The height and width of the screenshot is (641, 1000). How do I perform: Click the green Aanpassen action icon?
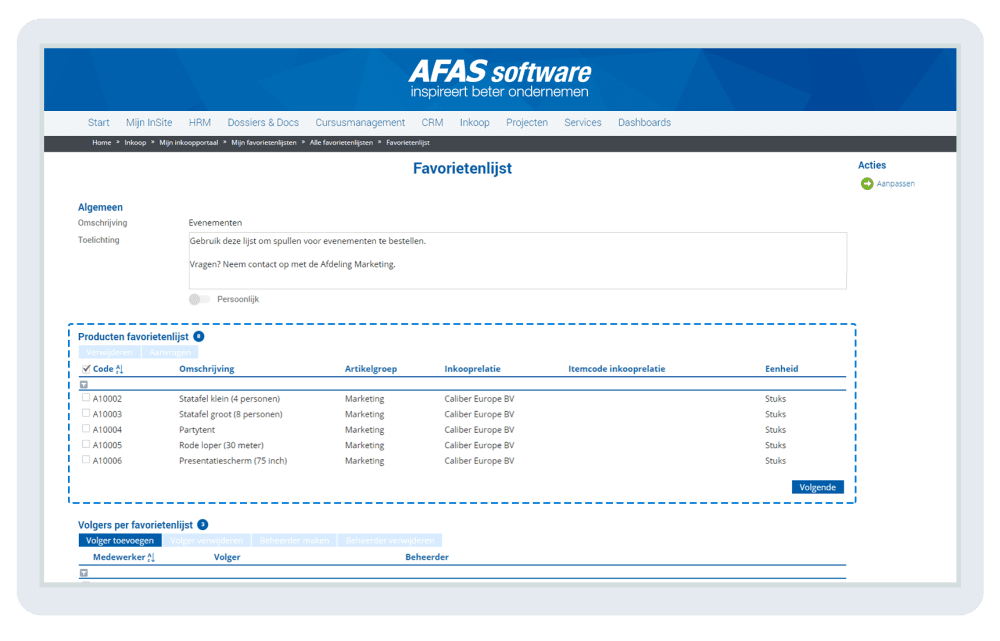[x=864, y=183]
